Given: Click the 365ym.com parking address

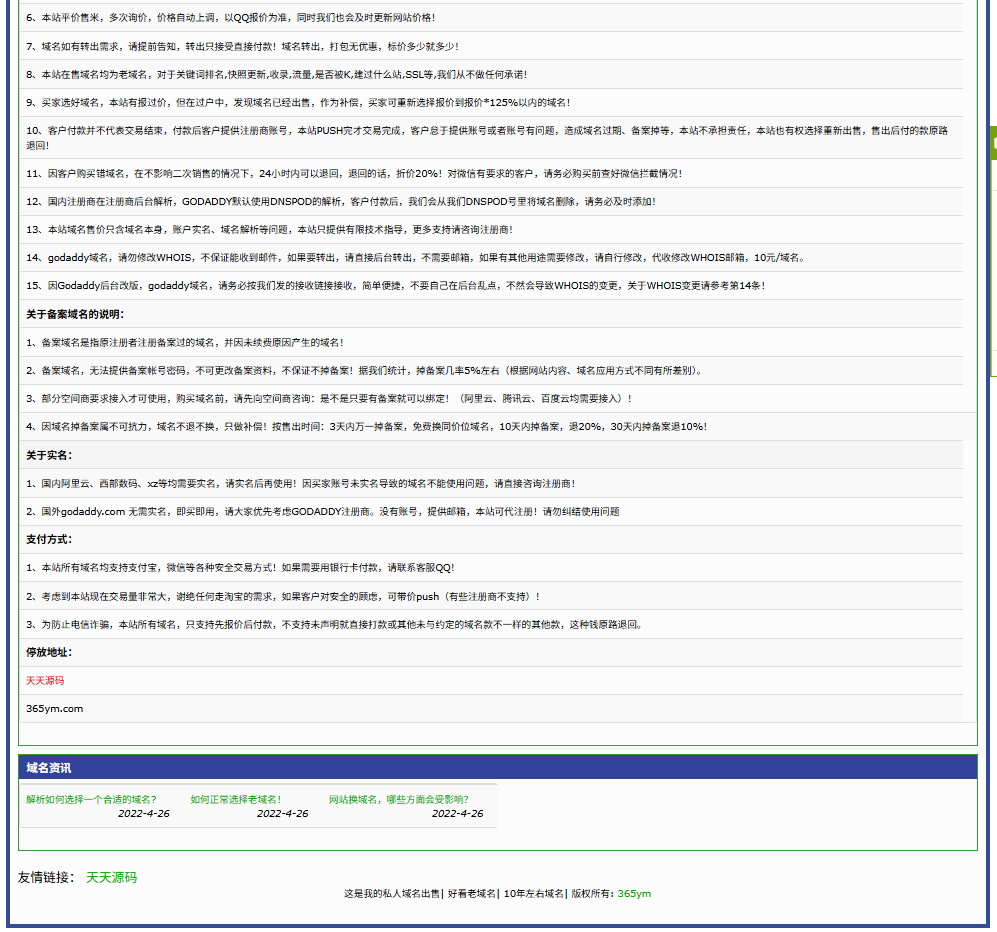Looking at the screenshot, I should (x=55, y=709).
